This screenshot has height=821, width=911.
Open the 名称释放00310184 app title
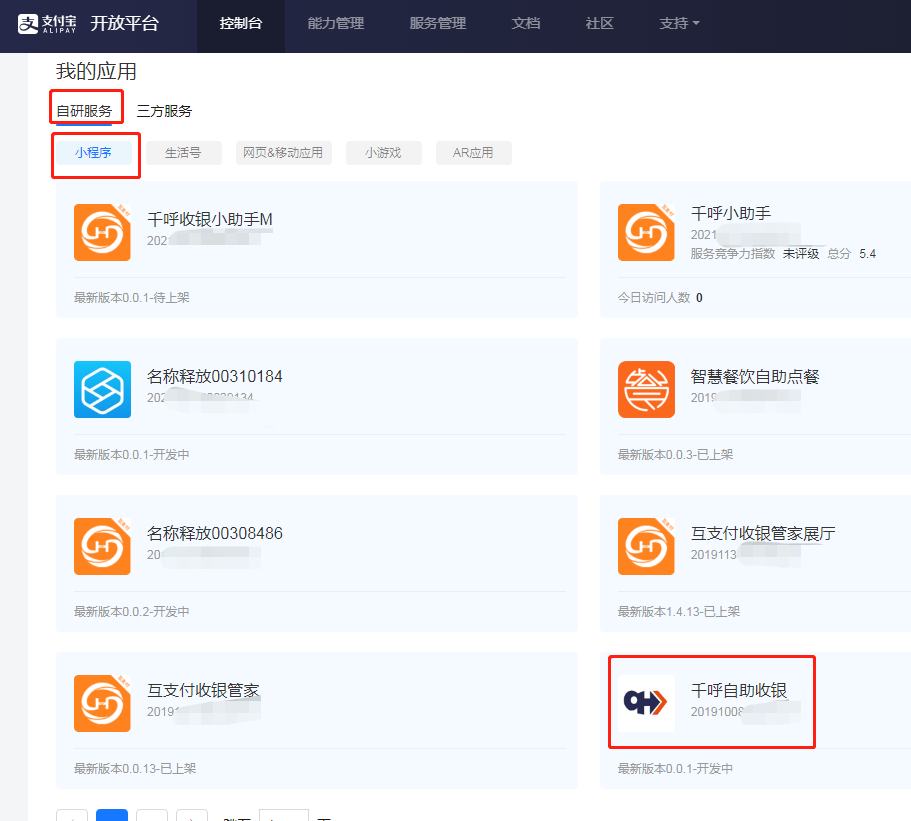214,377
